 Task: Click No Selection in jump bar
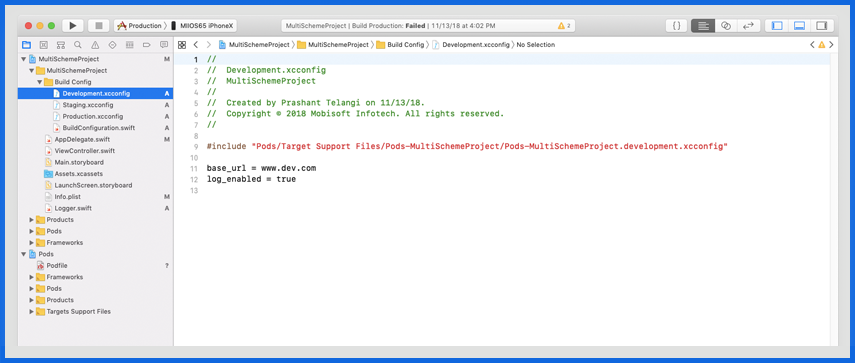535,45
